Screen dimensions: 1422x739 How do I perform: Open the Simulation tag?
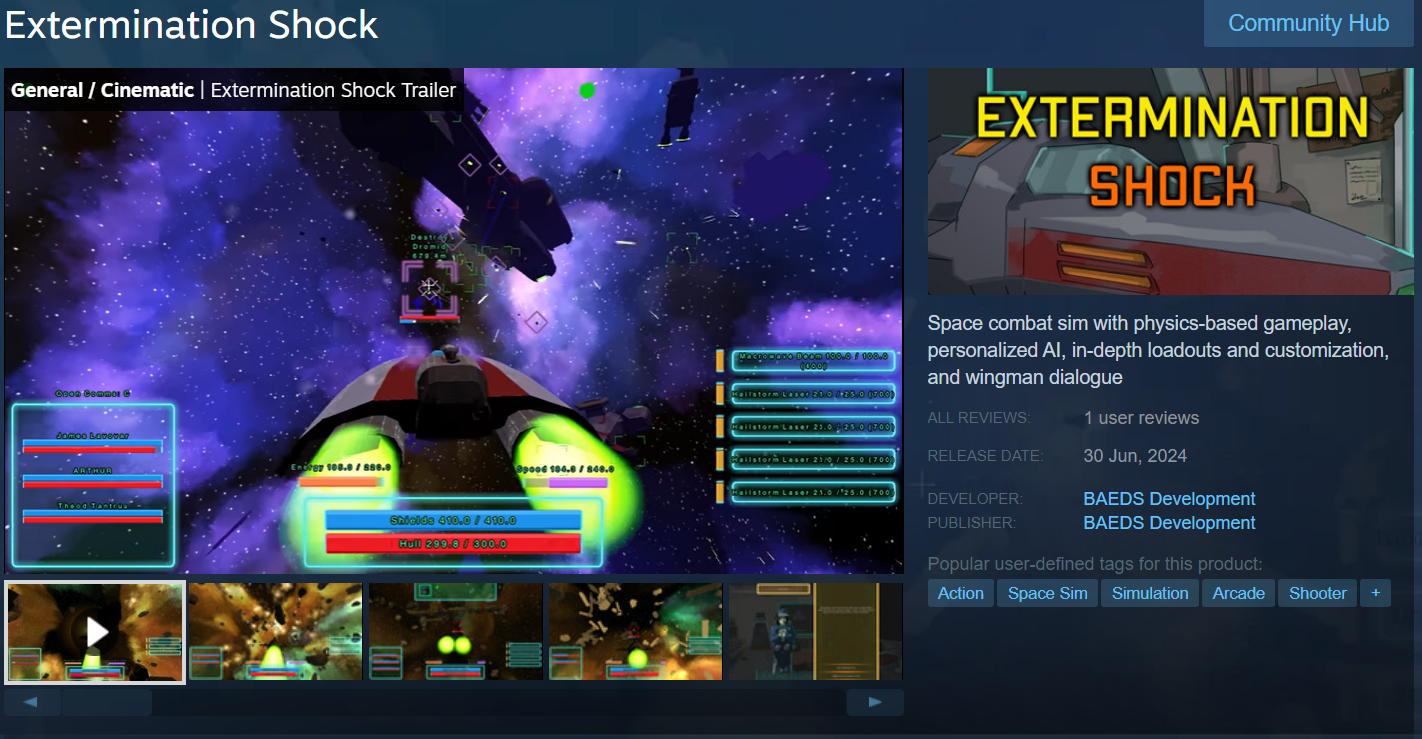(x=1150, y=593)
